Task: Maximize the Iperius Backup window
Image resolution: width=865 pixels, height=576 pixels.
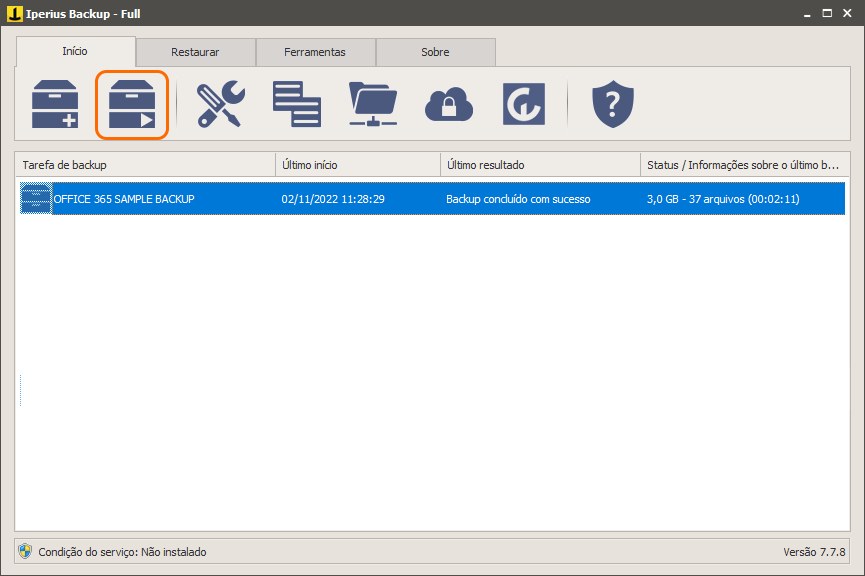Action: (827, 13)
